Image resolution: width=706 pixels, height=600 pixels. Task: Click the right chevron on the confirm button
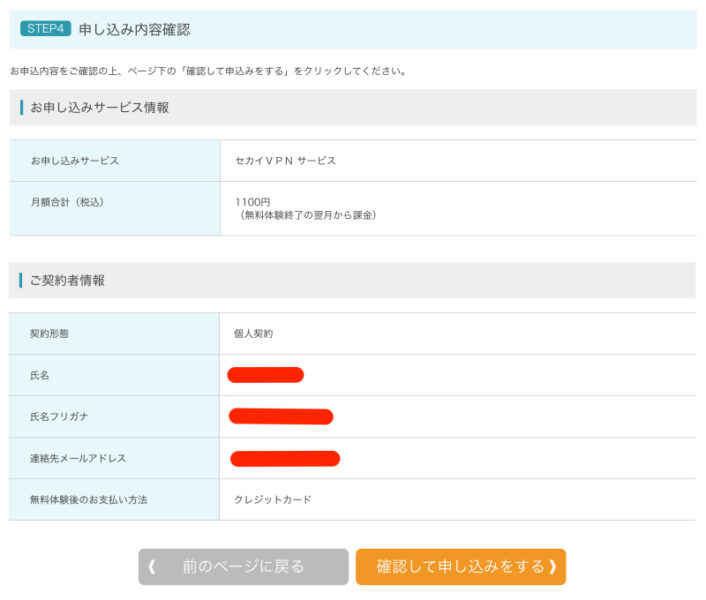pyautogui.click(x=552, y=567)
